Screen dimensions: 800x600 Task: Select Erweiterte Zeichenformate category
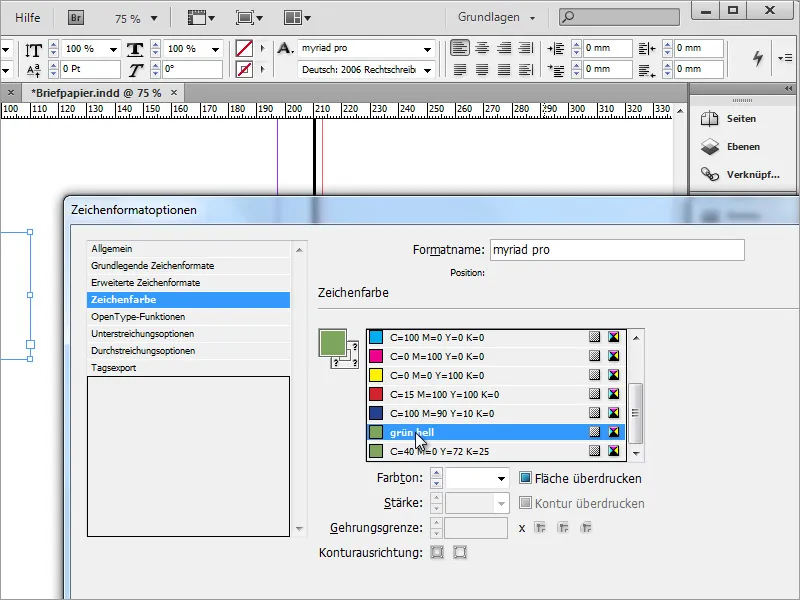tap(188, 282)
